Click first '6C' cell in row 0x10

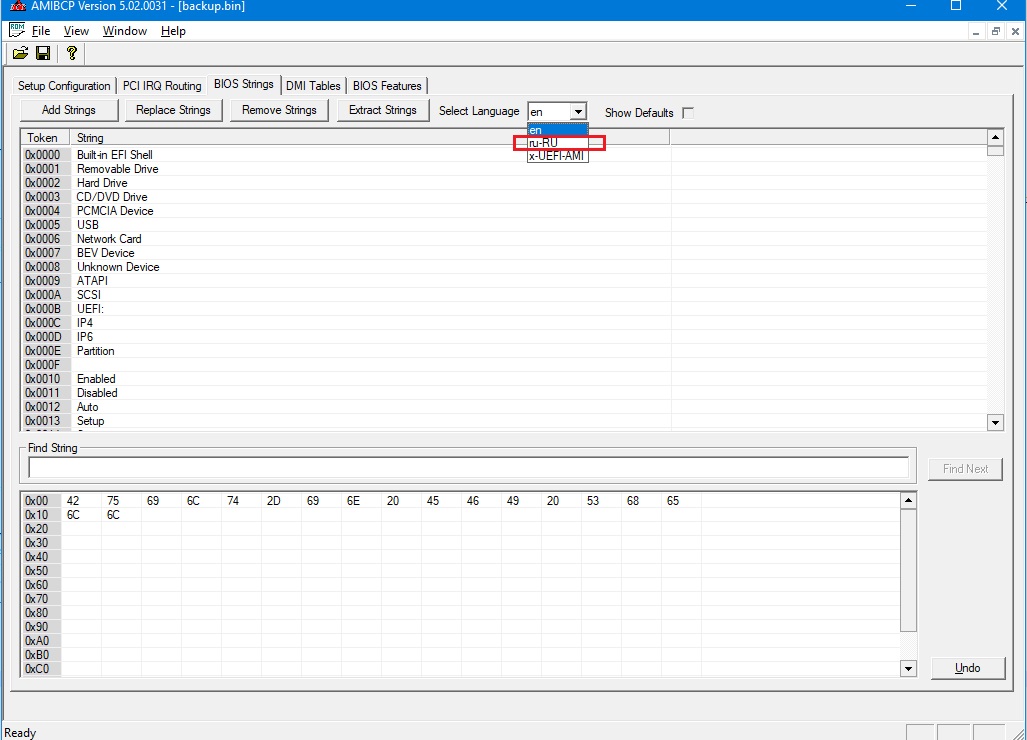pos(81,515)
